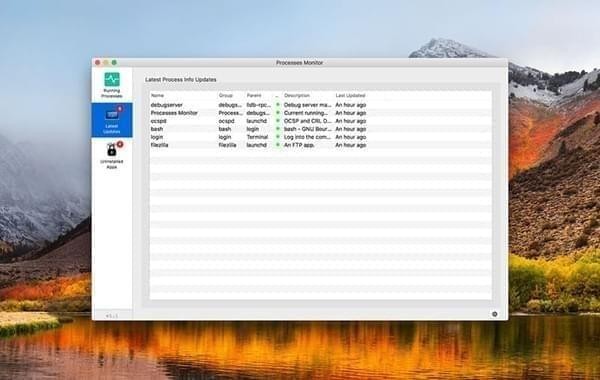Sort table by the Parent column header
The image size is (600, 380).
tap(254, 95)
